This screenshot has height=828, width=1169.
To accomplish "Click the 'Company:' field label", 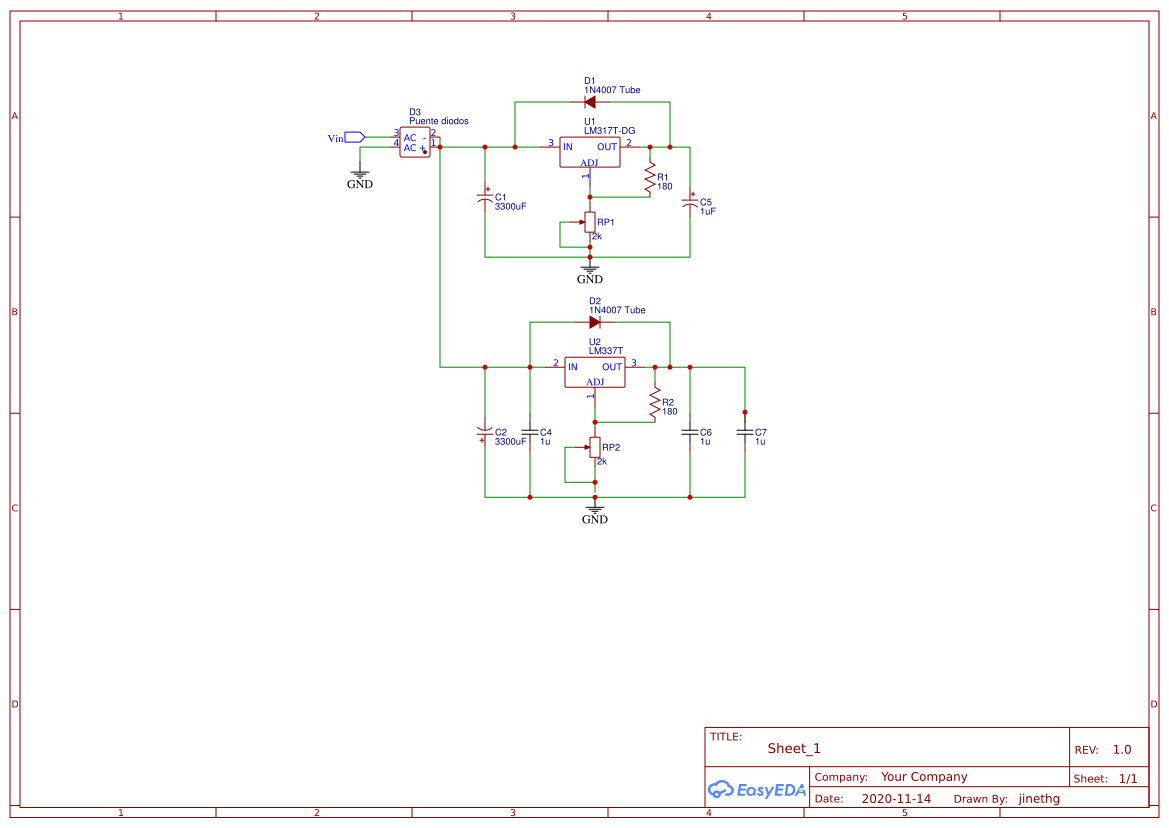I will point(841,777).
